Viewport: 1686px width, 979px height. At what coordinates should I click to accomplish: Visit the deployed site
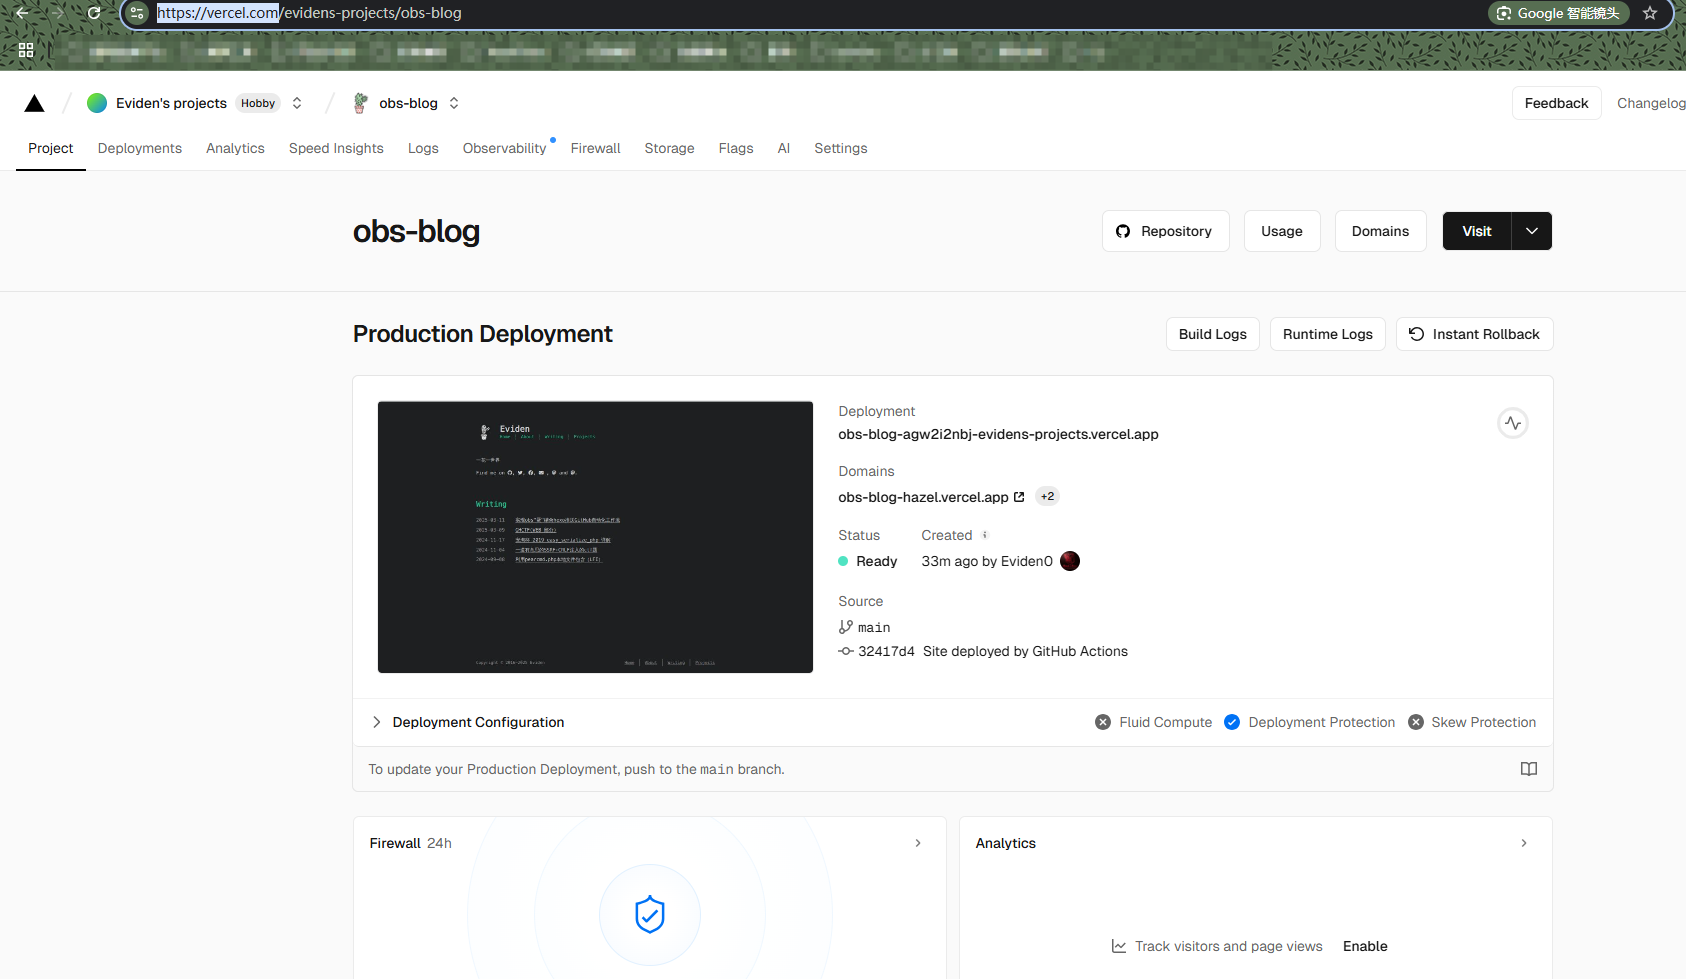(x=1476, y=231)
